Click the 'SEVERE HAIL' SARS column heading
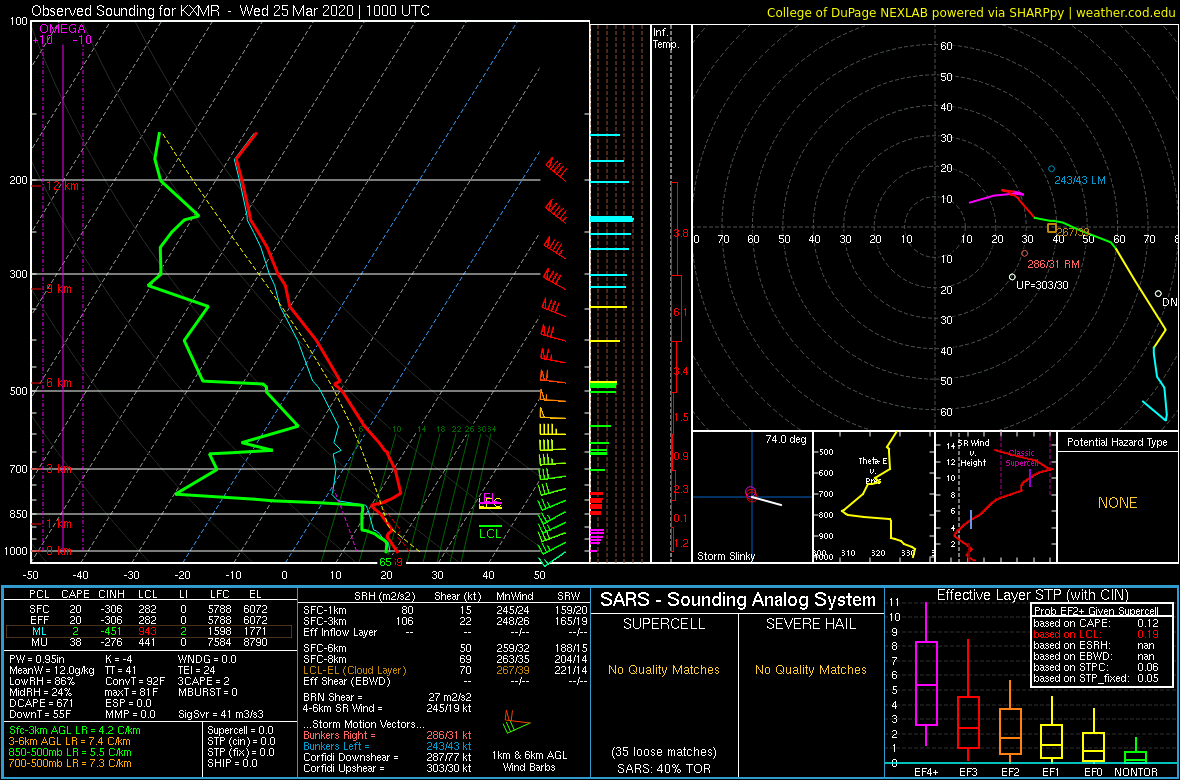The height and width of the screenshot is (780, 1180). [811, 624]
